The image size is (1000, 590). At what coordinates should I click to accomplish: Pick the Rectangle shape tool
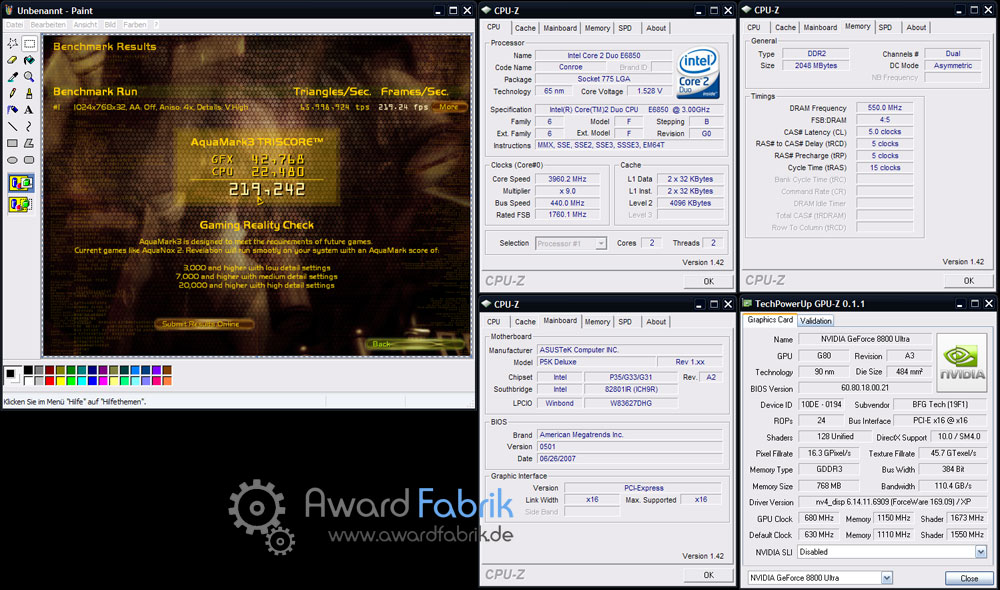[12, 143]
